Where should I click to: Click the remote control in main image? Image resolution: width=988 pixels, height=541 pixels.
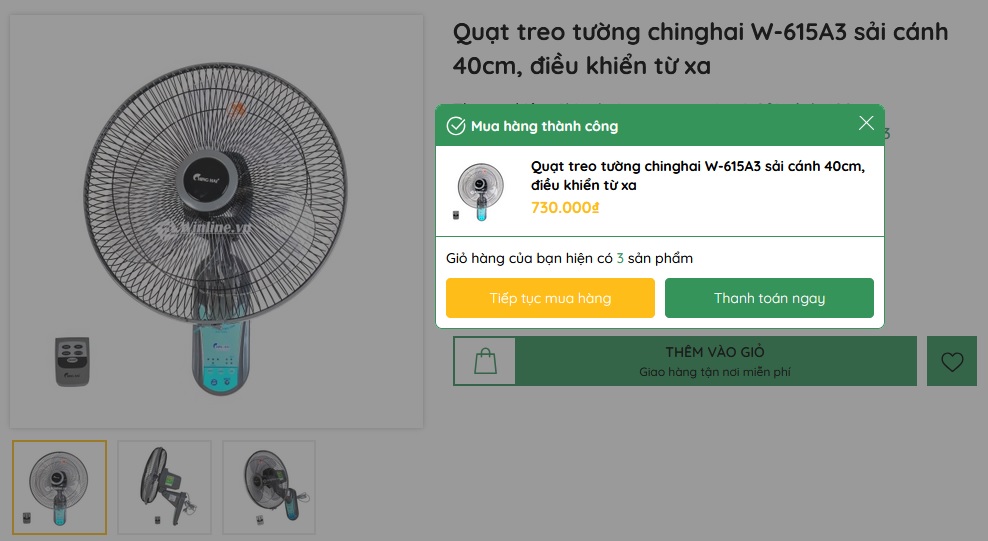(x=80, y=361)
